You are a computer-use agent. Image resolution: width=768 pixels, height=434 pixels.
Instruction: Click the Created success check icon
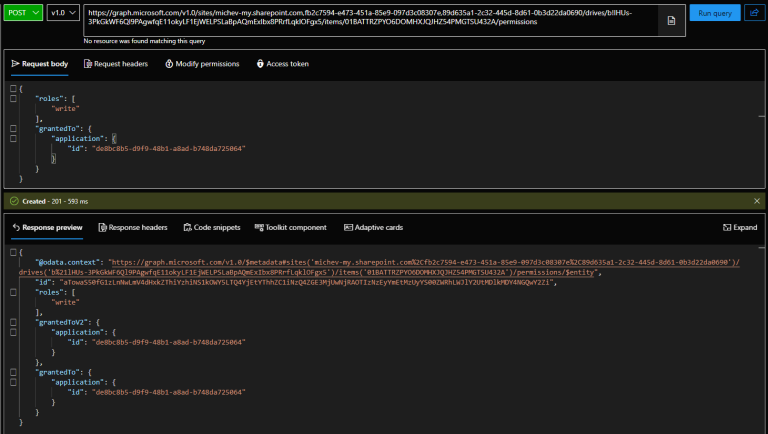pos(14,201)
